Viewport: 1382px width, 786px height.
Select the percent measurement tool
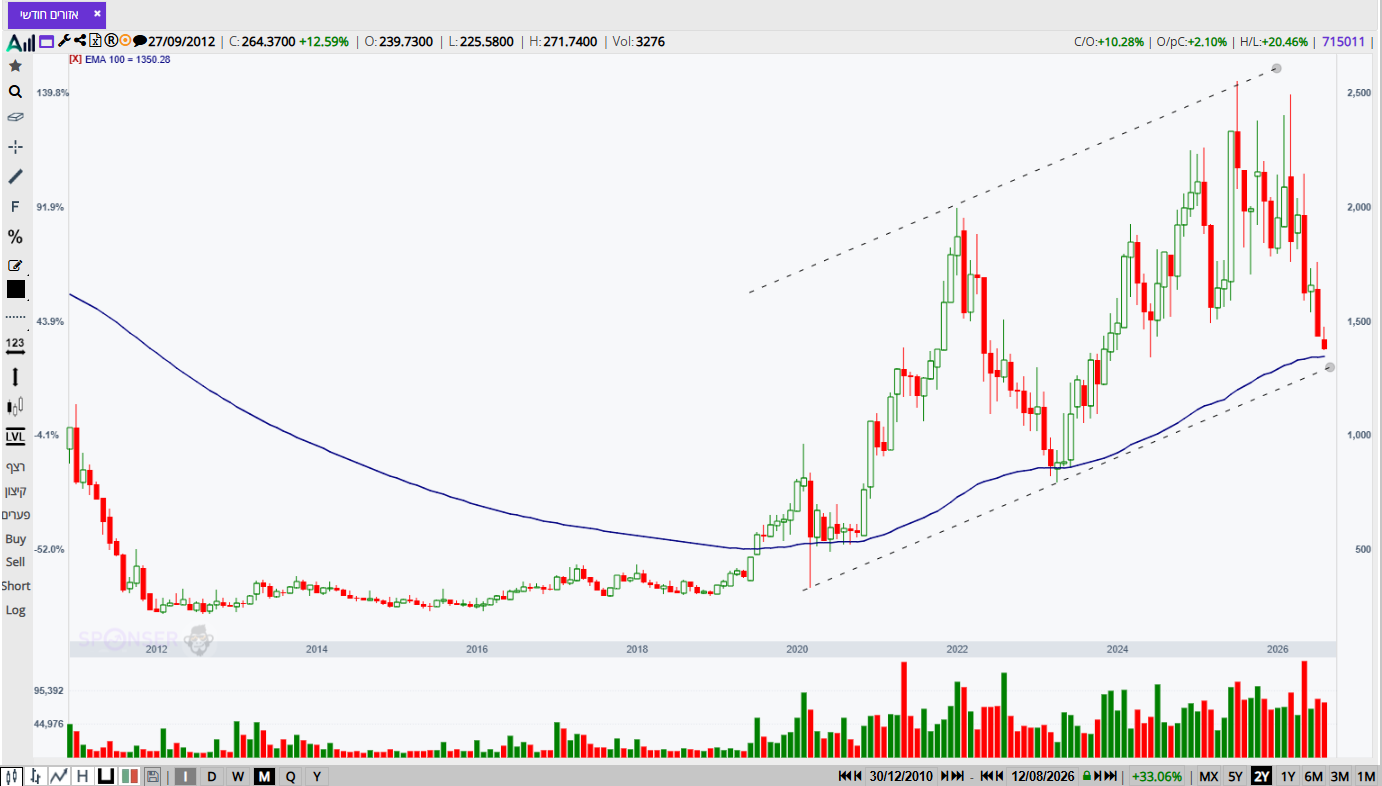[x=15, y=237]
